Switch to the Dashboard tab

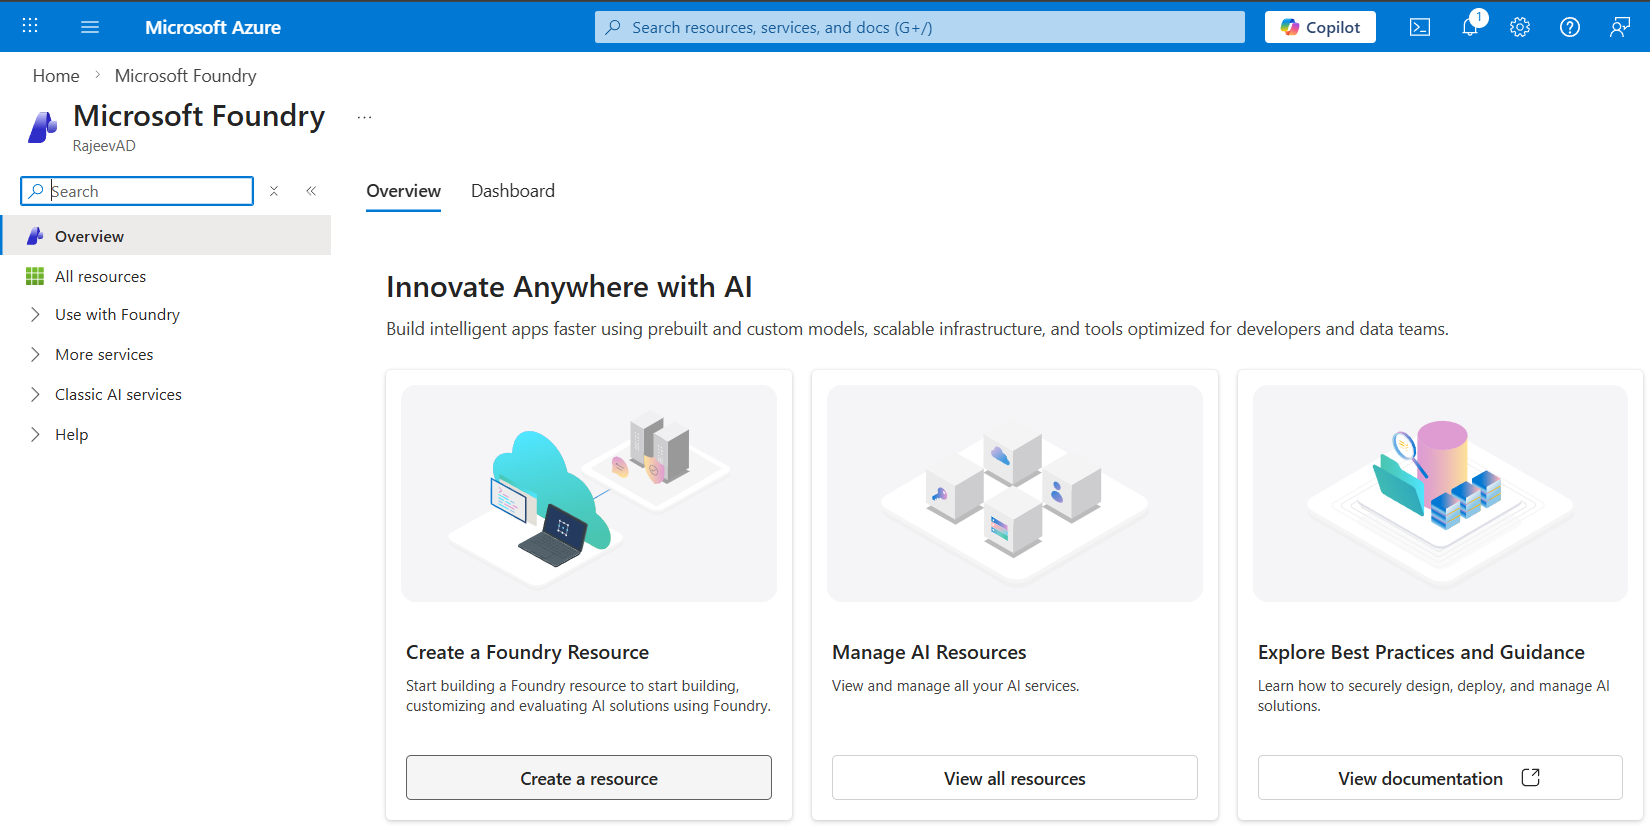pyautogui.click(x=512, y=191)
